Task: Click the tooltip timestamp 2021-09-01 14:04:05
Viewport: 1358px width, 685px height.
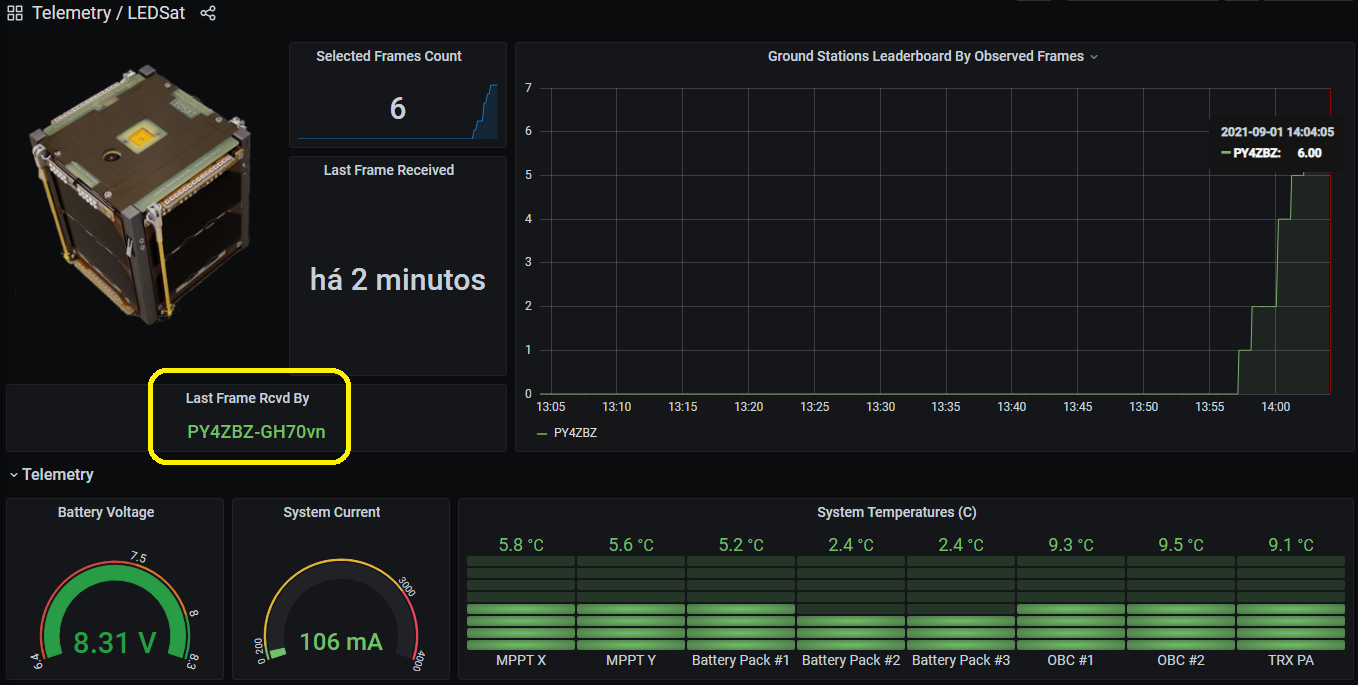Action: (1277, 132)
